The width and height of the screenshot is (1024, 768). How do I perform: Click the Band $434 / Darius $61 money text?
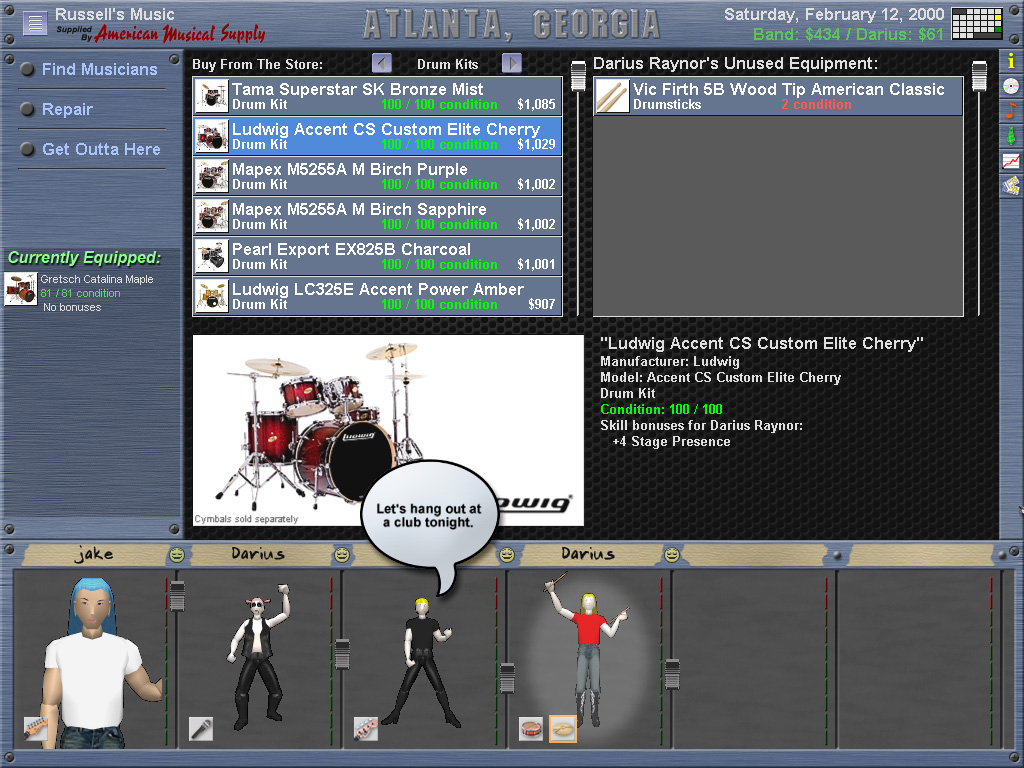pos(848,35)
